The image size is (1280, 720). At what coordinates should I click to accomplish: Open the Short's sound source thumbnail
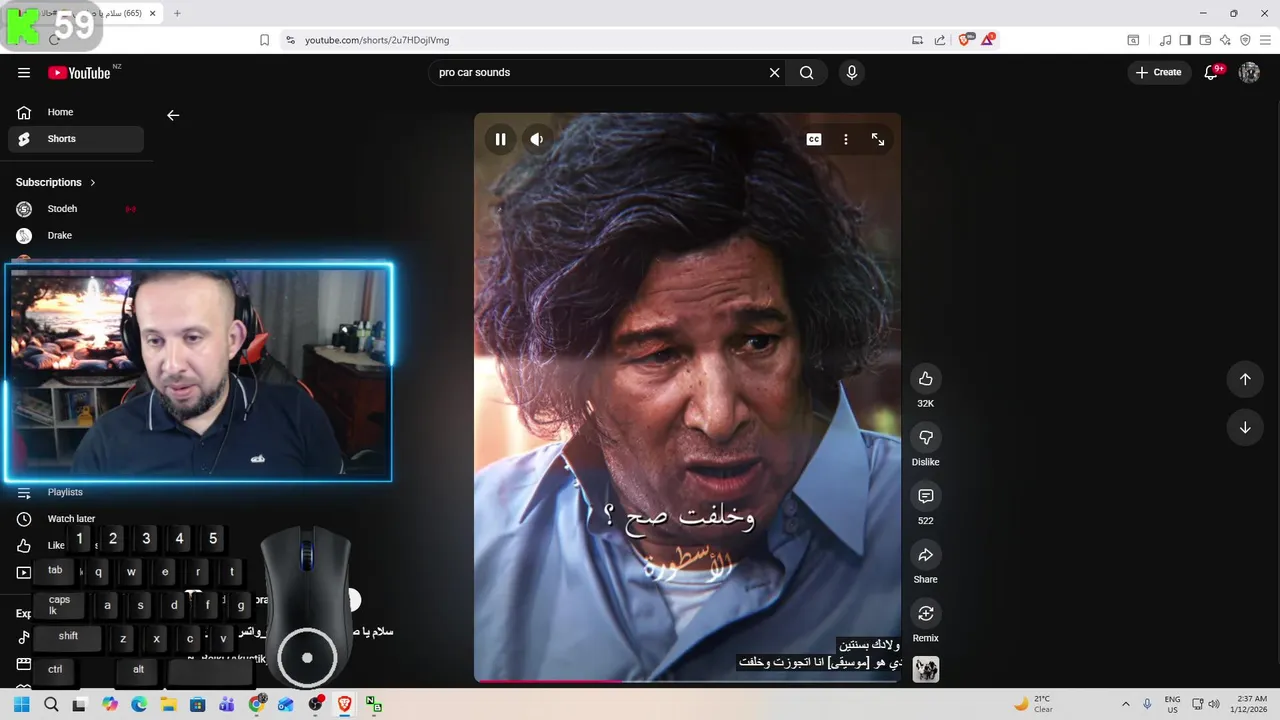point(926,669)
